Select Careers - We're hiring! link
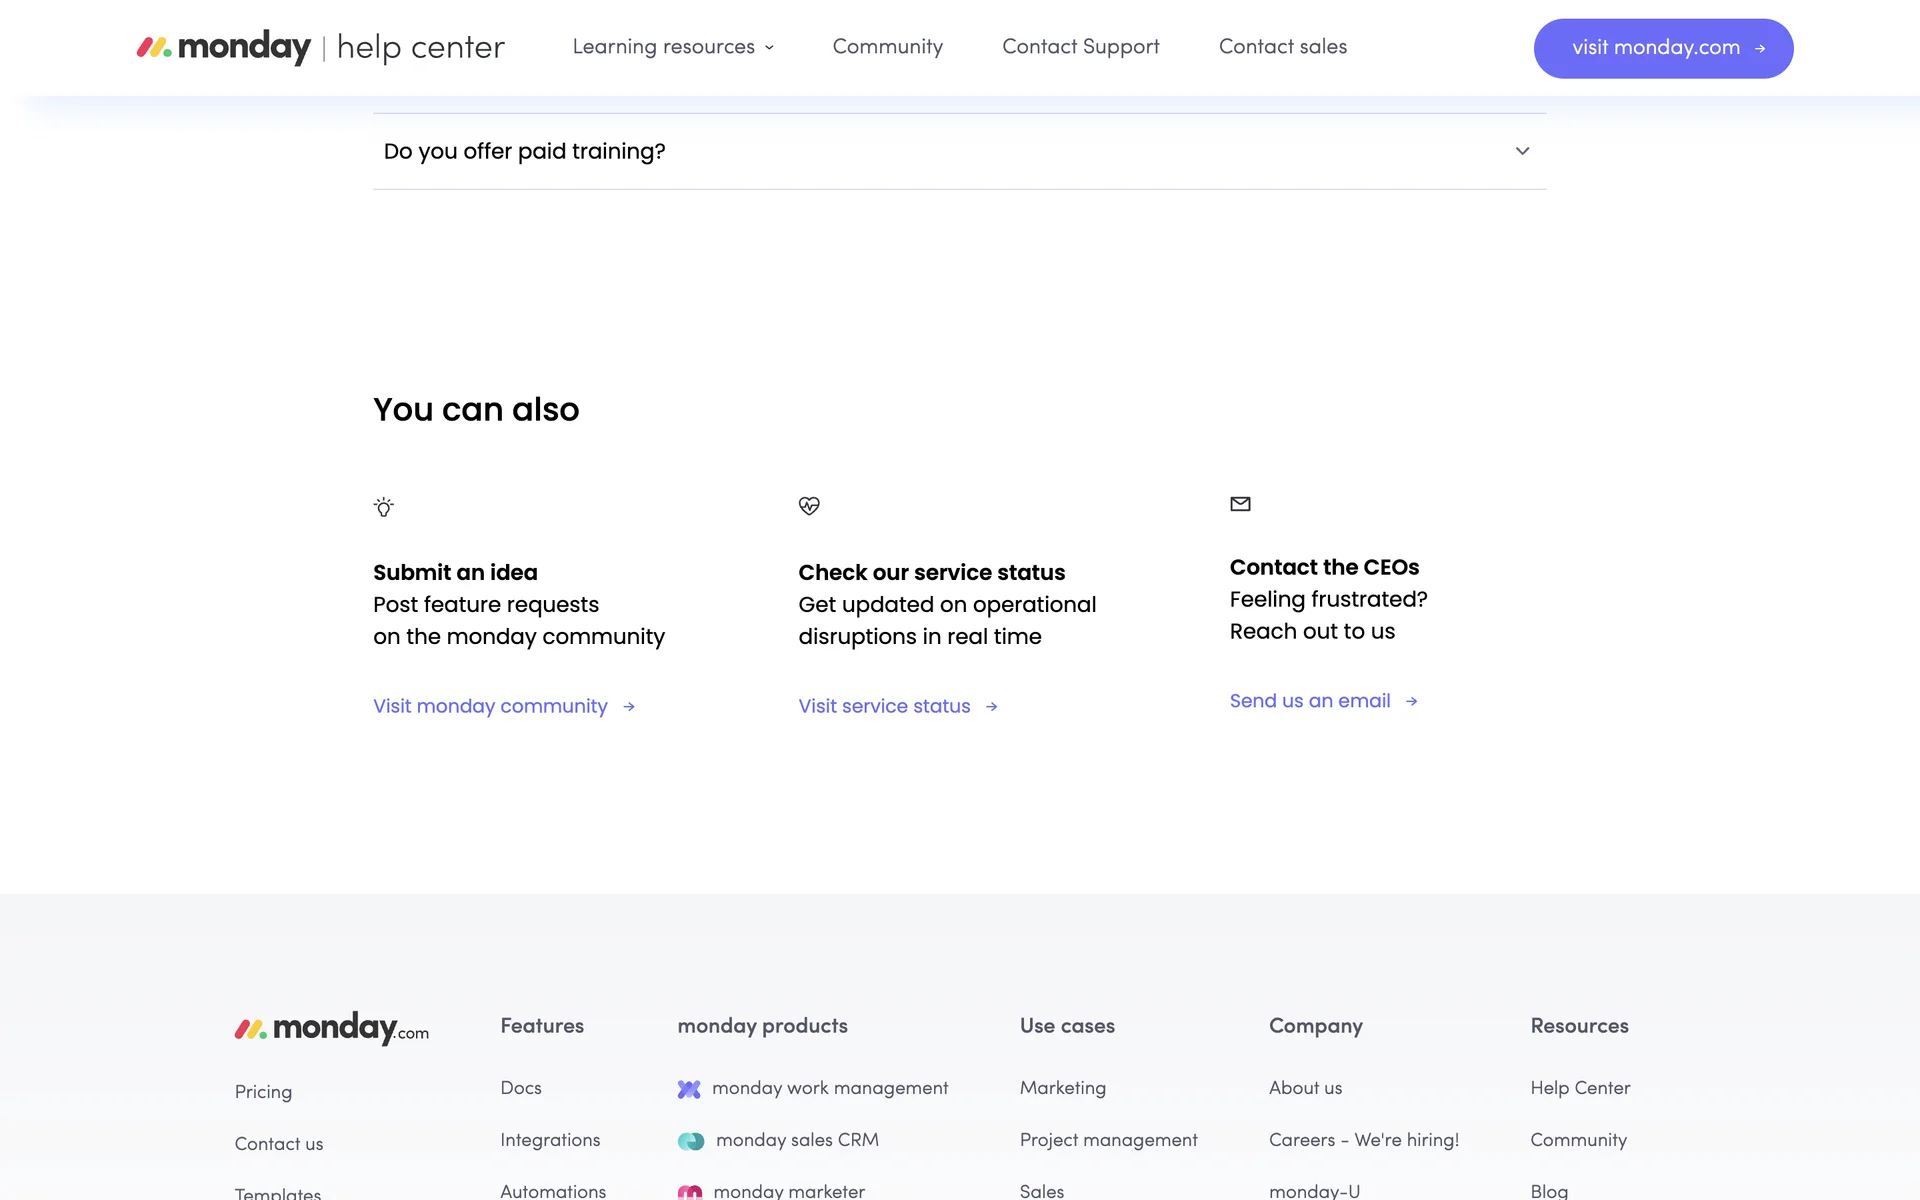 coord(1363,1140)
